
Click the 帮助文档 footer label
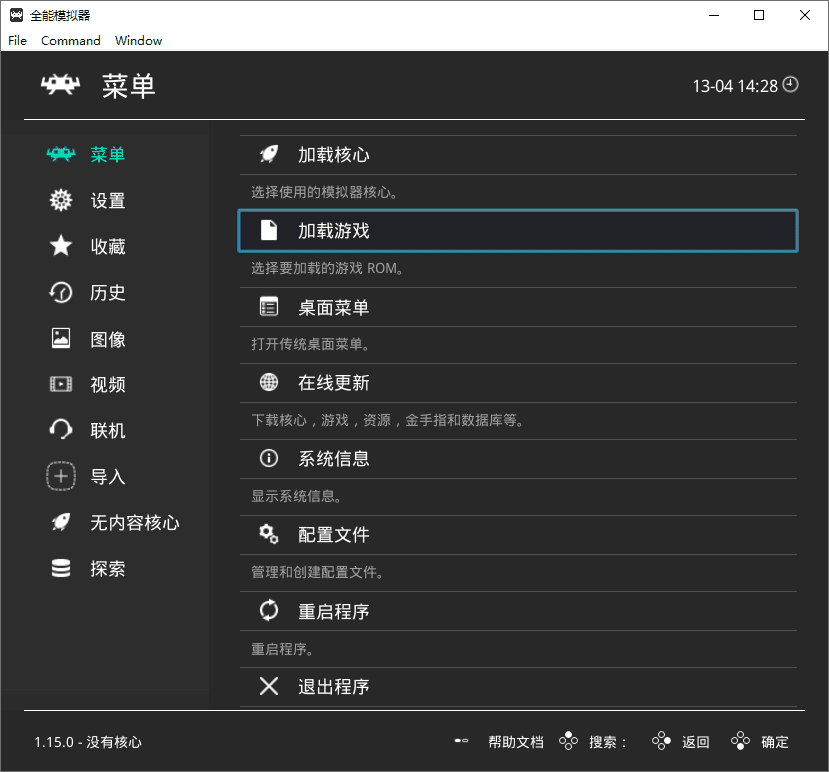(x=516, y=742)
